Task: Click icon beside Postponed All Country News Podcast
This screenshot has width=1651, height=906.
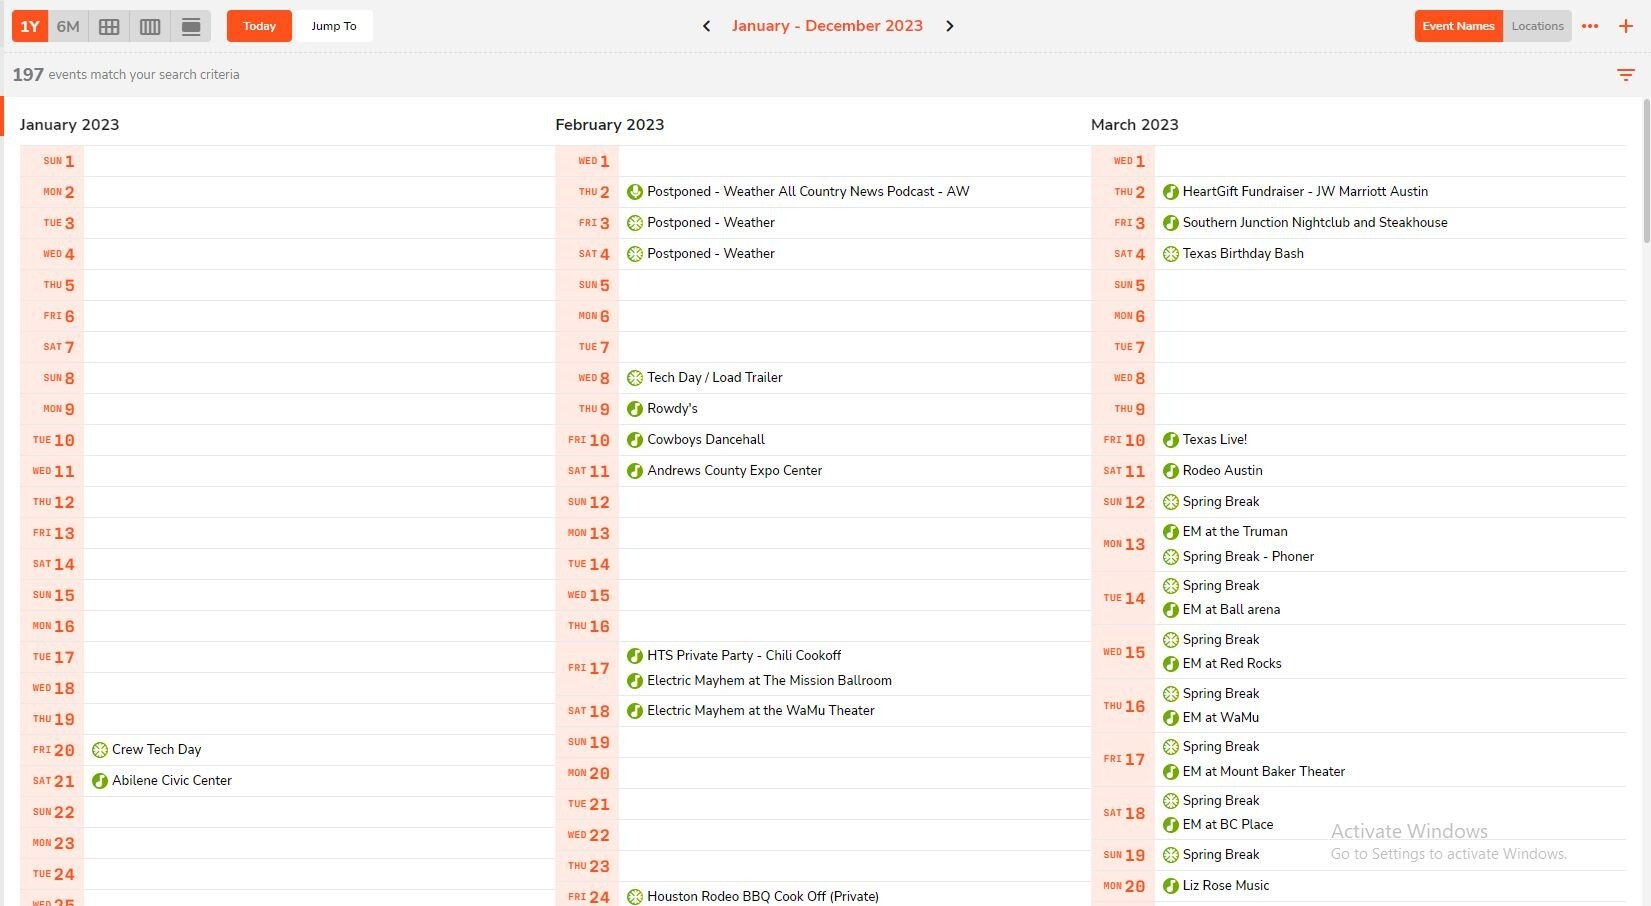Action: 635,192
